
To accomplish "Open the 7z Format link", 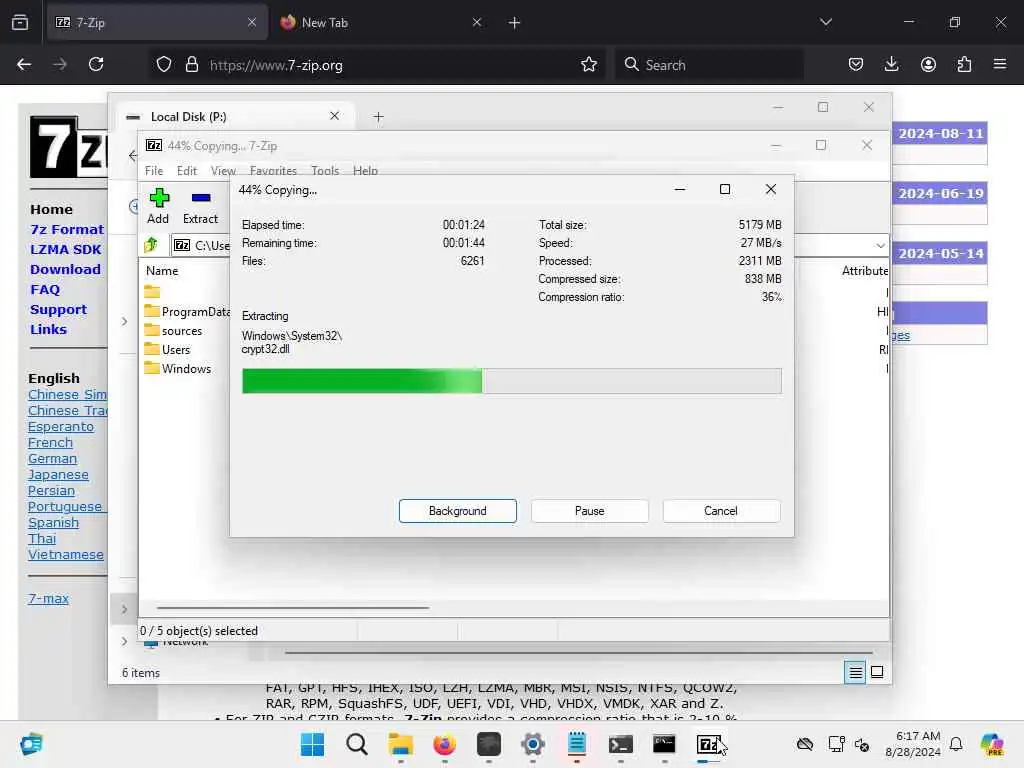I will [67, 229].
